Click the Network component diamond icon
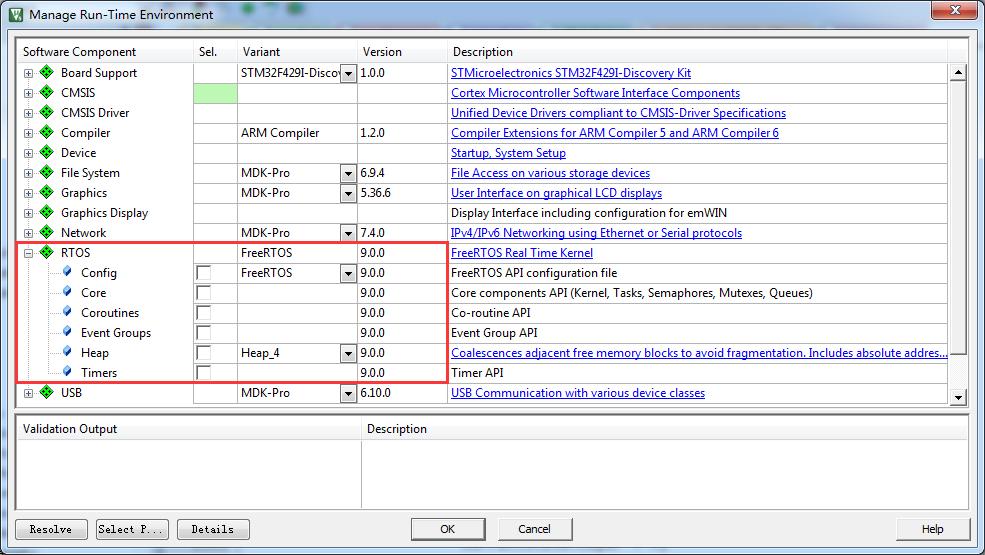Viewport: 985px width, 555px height. click(47, 233)
